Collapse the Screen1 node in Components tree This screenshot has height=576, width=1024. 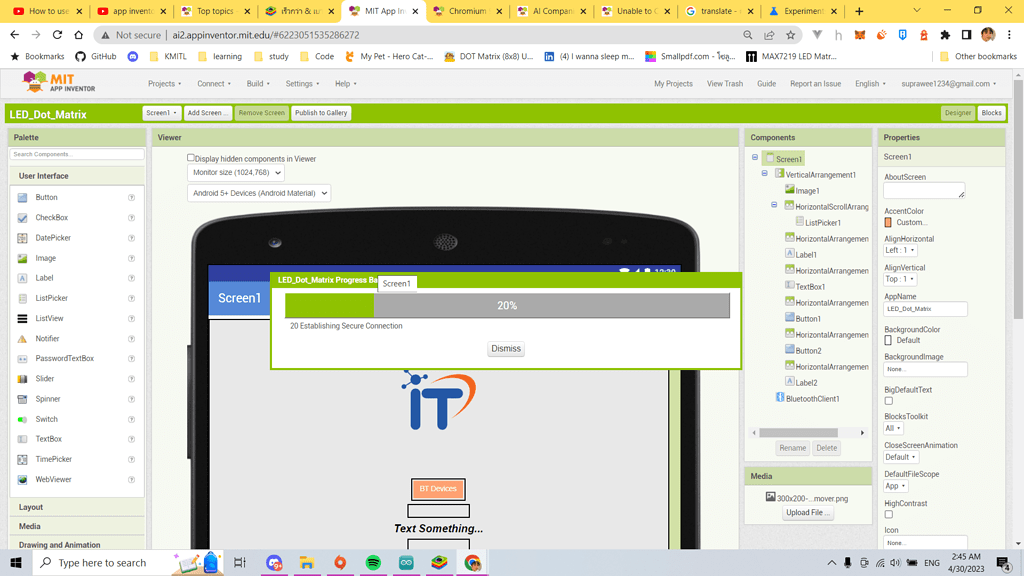[754, 158]
